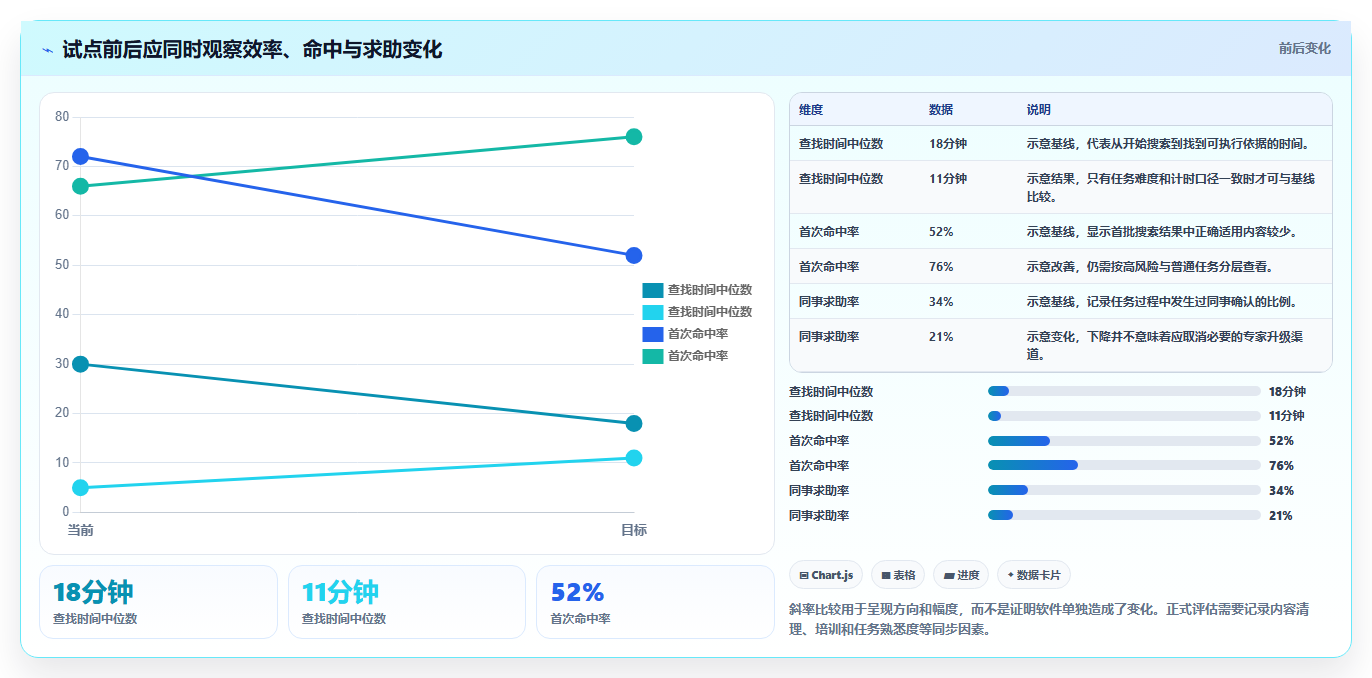The width and height of the screenshot is (1372, 678).
Task: Click the 说明 column header
Action: [1039, 110]
